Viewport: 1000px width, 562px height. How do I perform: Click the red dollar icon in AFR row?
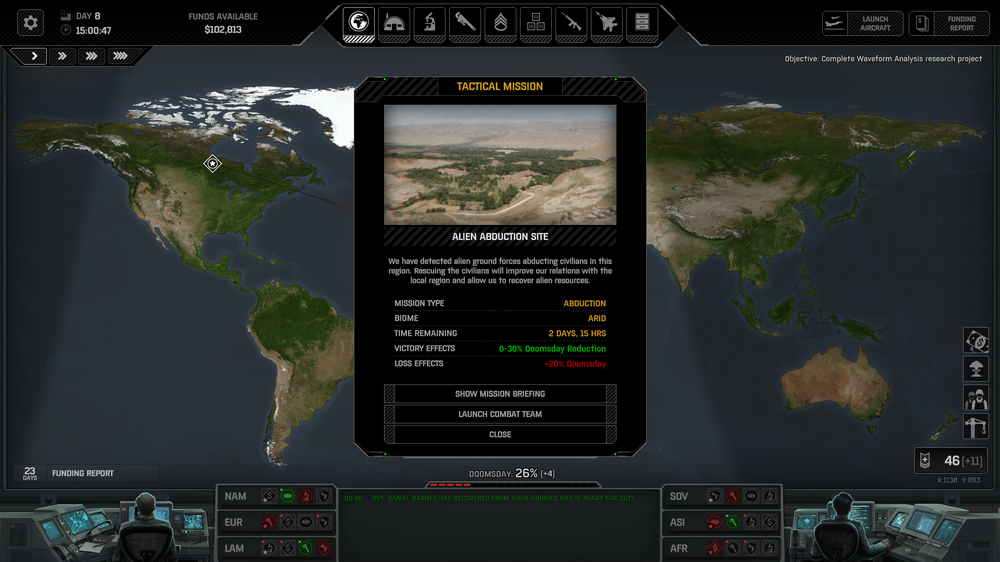point(714,548)
